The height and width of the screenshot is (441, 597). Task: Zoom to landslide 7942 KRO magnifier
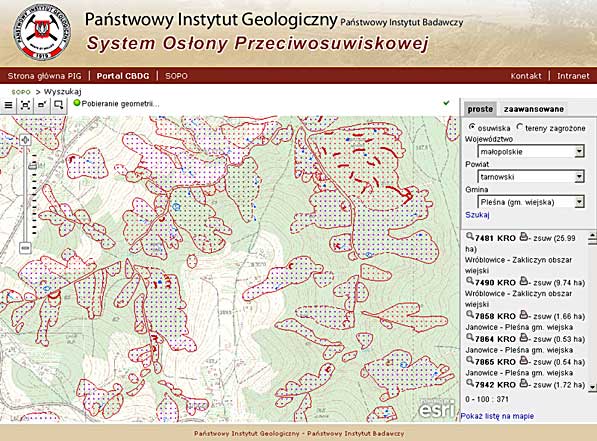[x=470, y=383]
